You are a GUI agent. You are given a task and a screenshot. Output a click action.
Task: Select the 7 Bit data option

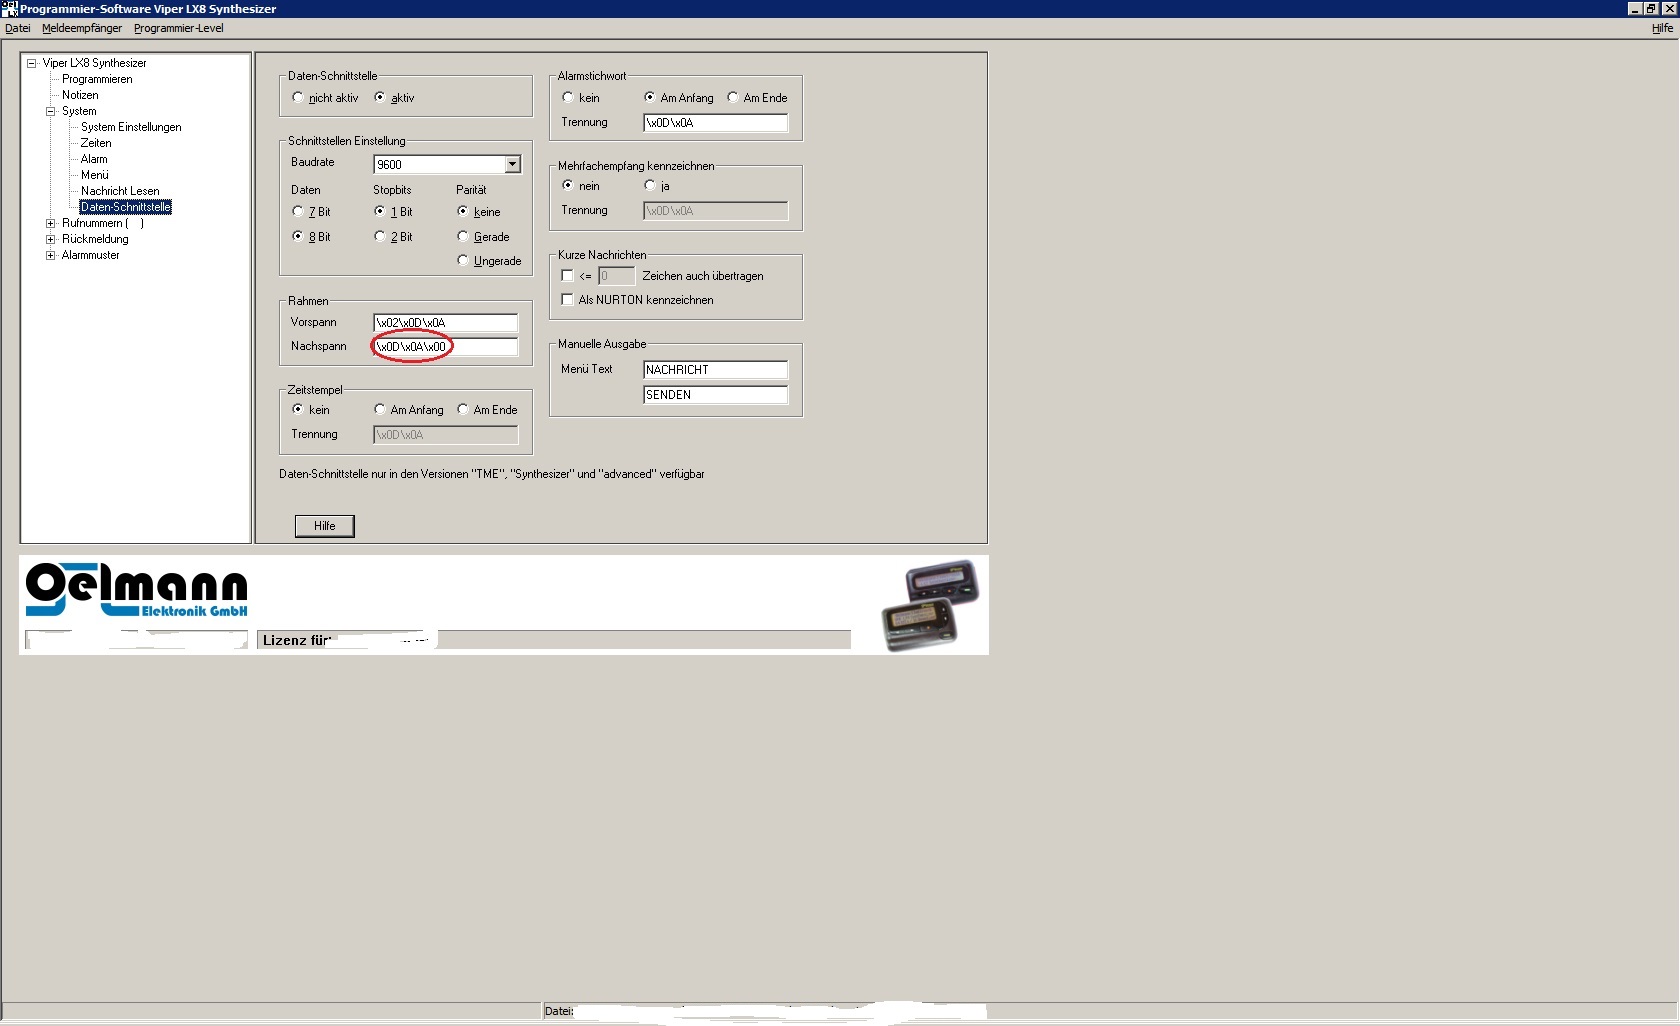click(x=298, y=212)
